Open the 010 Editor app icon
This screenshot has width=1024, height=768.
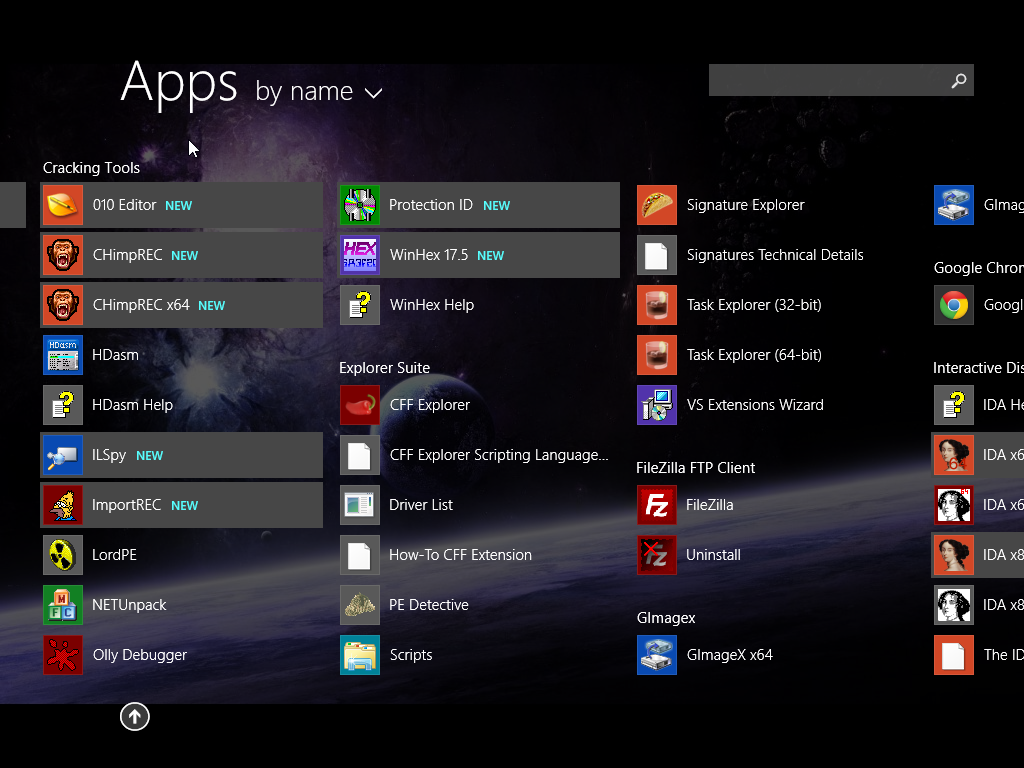(x=63, y=205)
